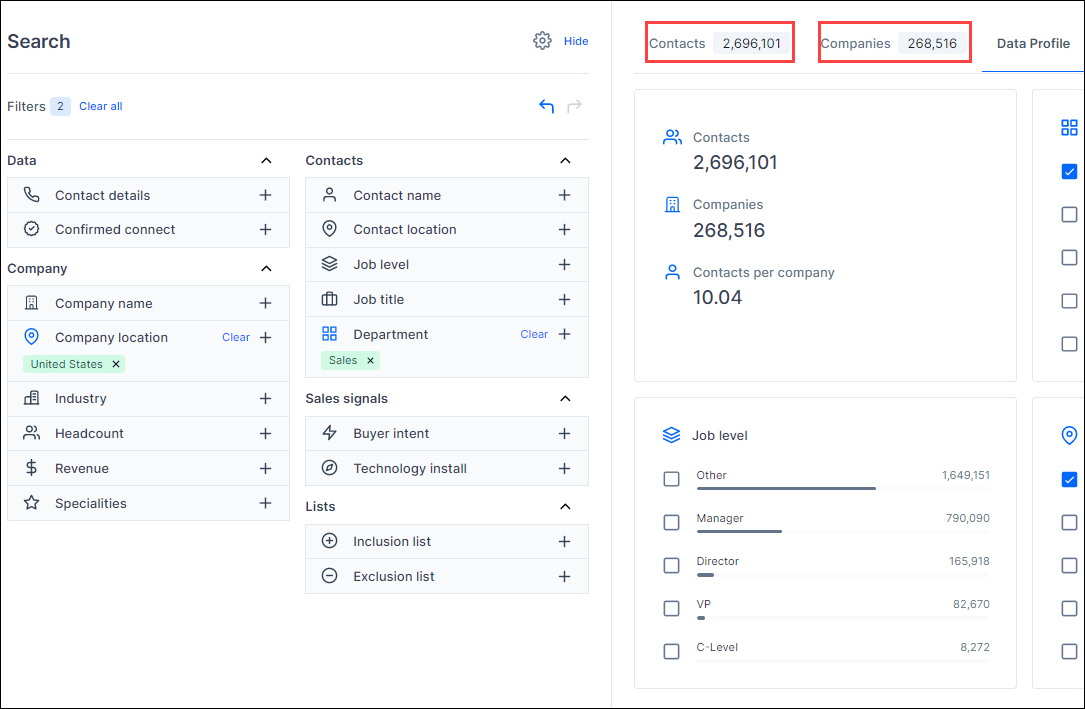Click the Technology install compass icon

tap(329, 468)
